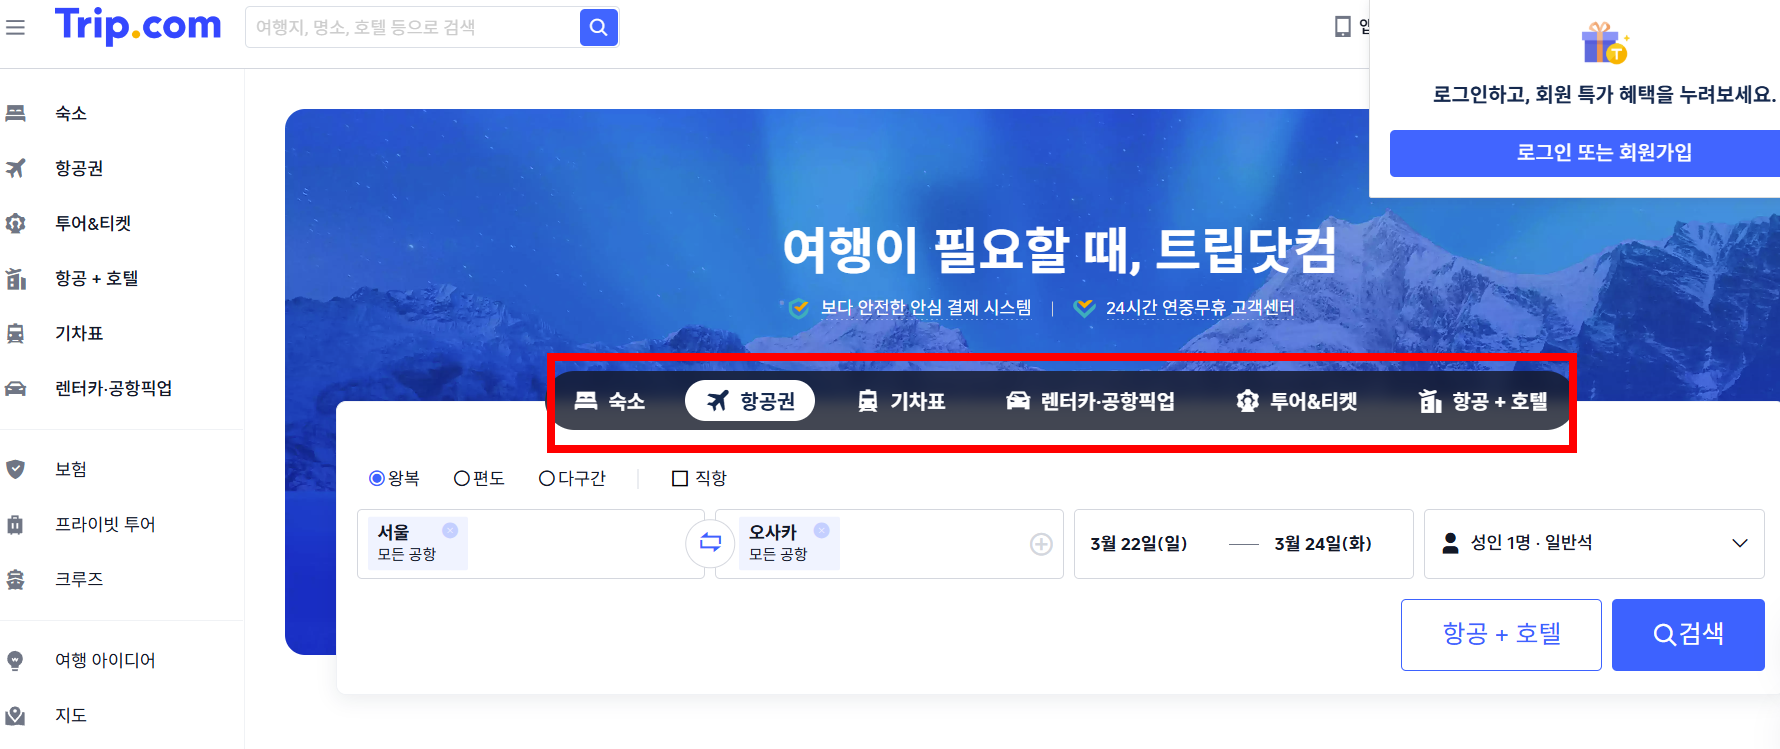
Task: Open 크루즈 text link in sidebar
Action: coord(79,579)
